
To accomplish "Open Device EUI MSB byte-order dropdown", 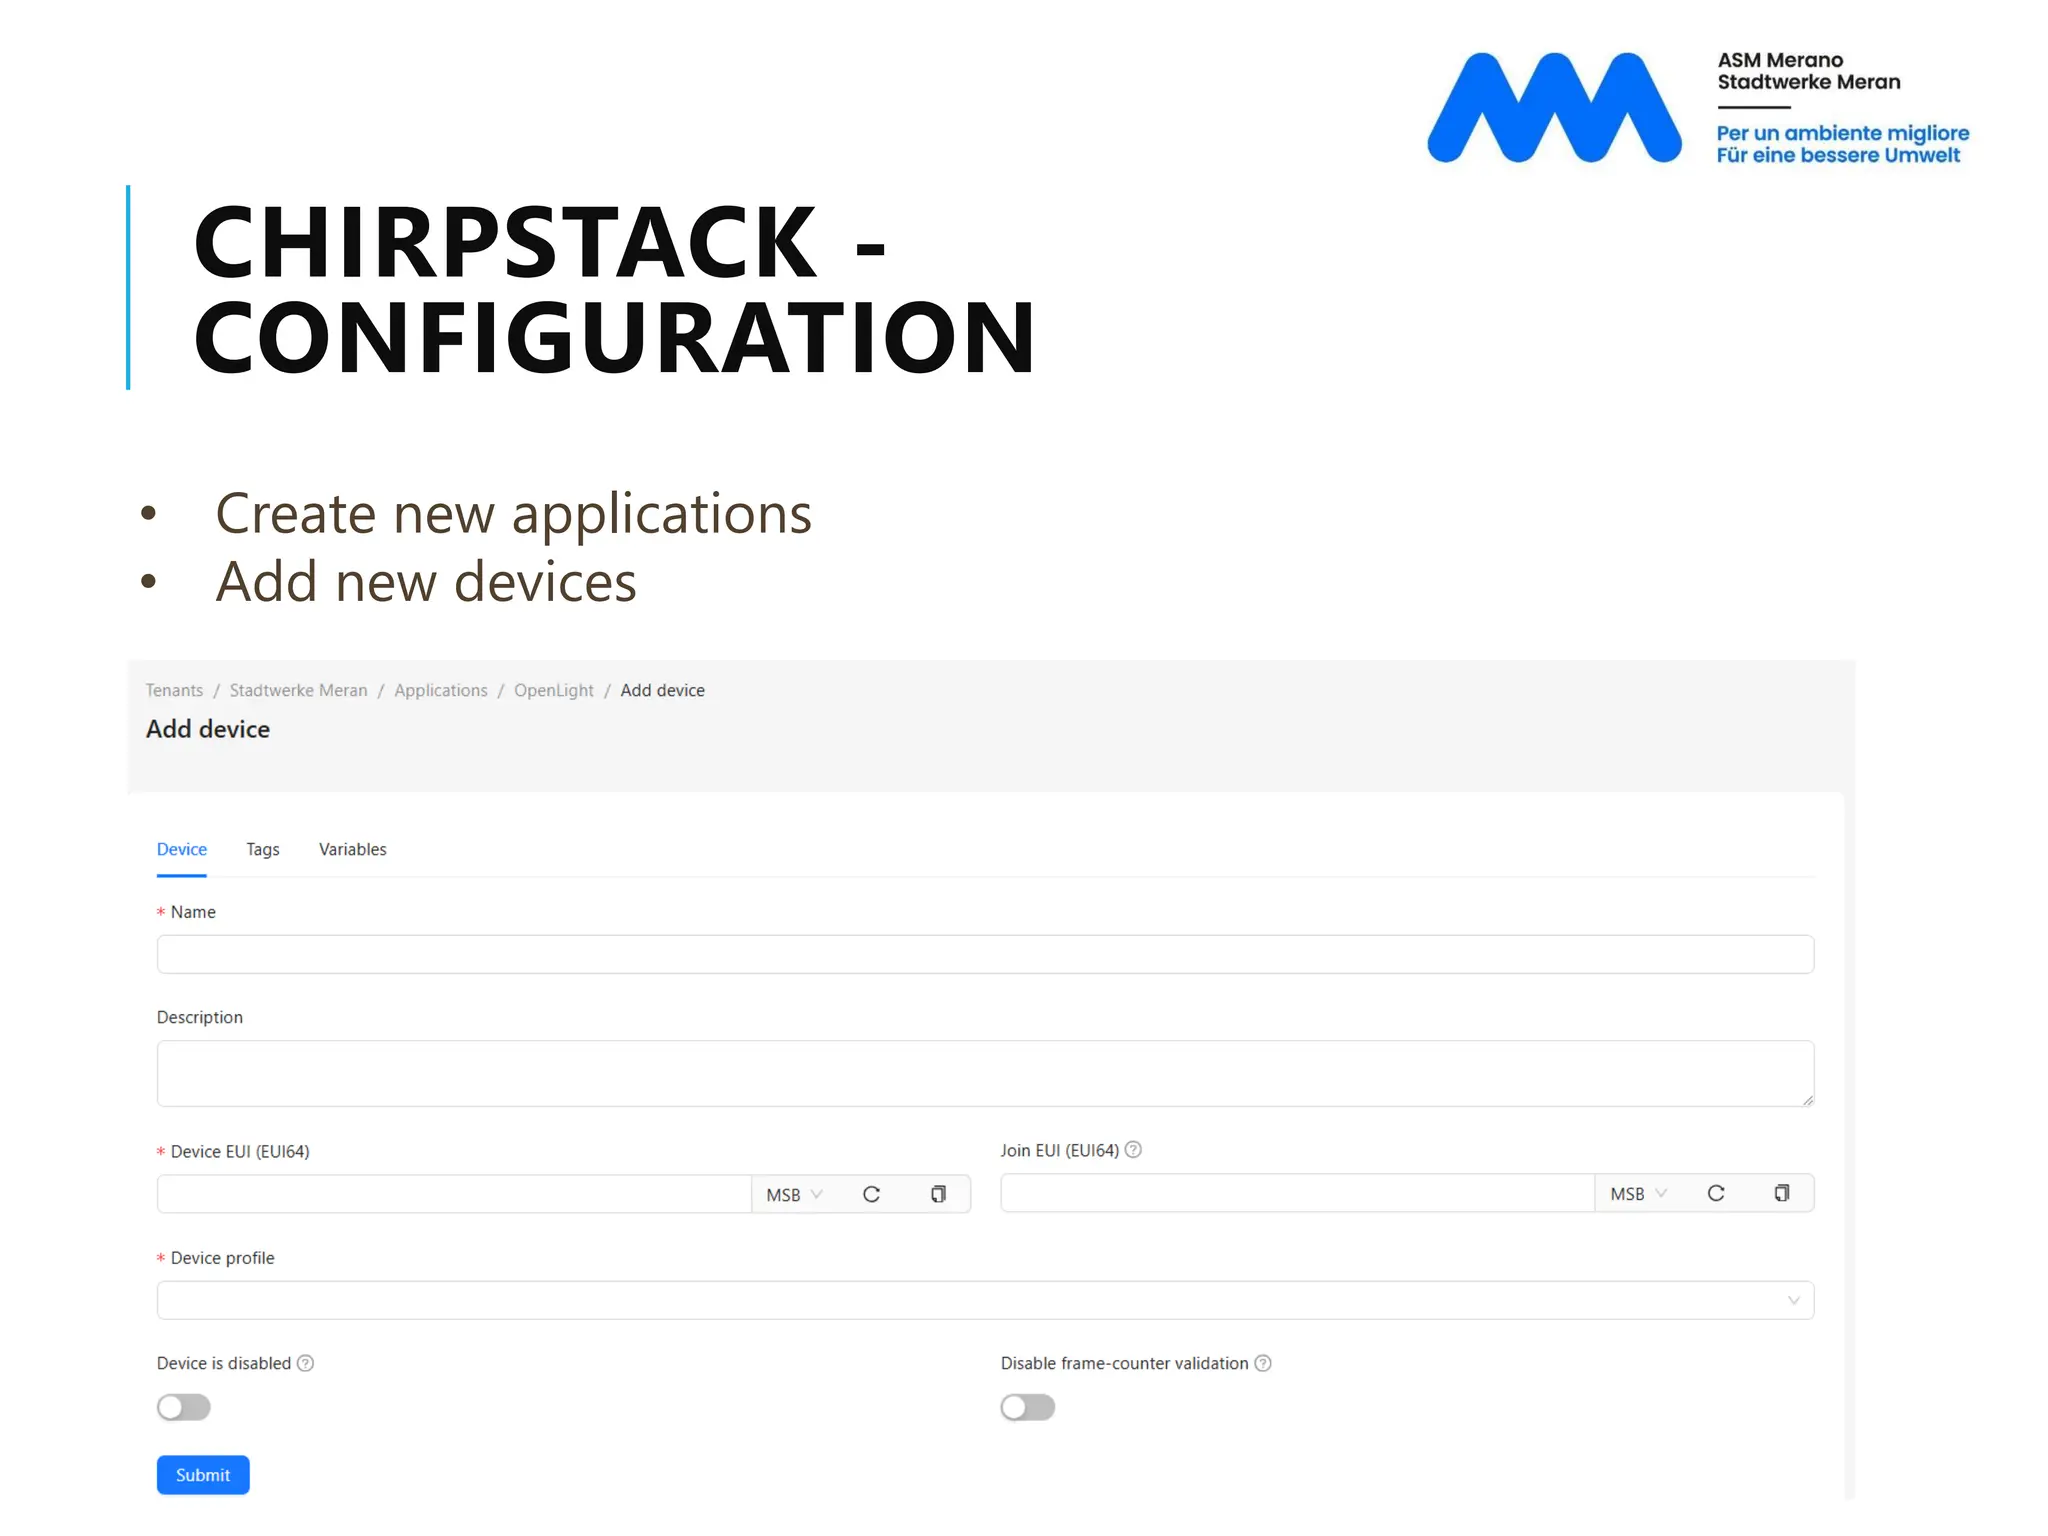I will coord(795,1194).
